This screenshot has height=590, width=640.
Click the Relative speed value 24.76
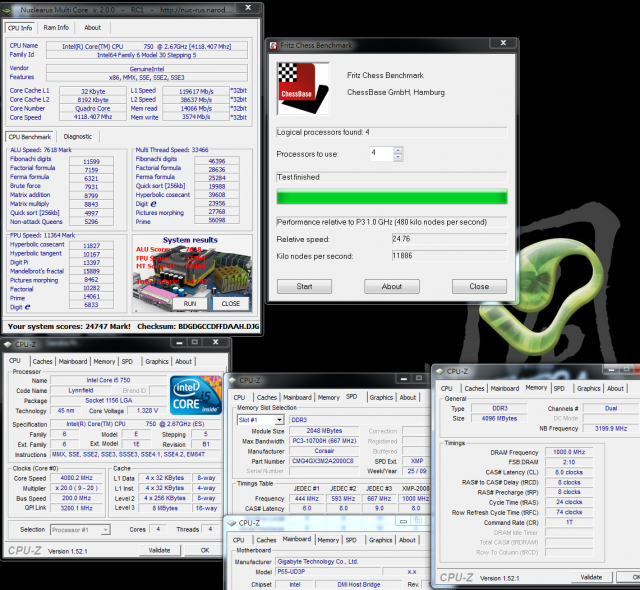449,239
